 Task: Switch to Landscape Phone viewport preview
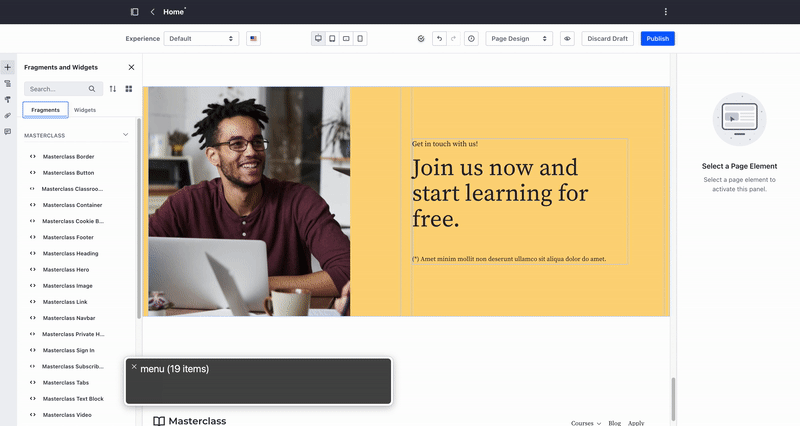pyautogui.click(x=346, y=39)
